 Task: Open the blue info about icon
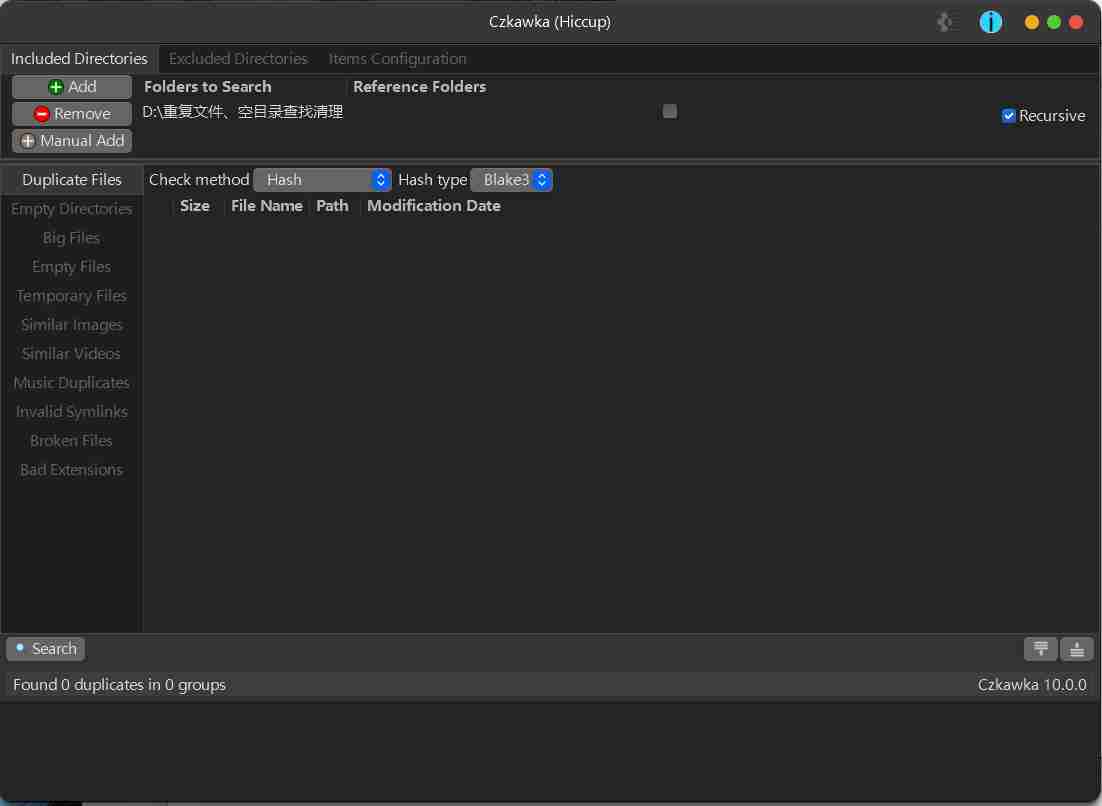[x=990, y=22]
